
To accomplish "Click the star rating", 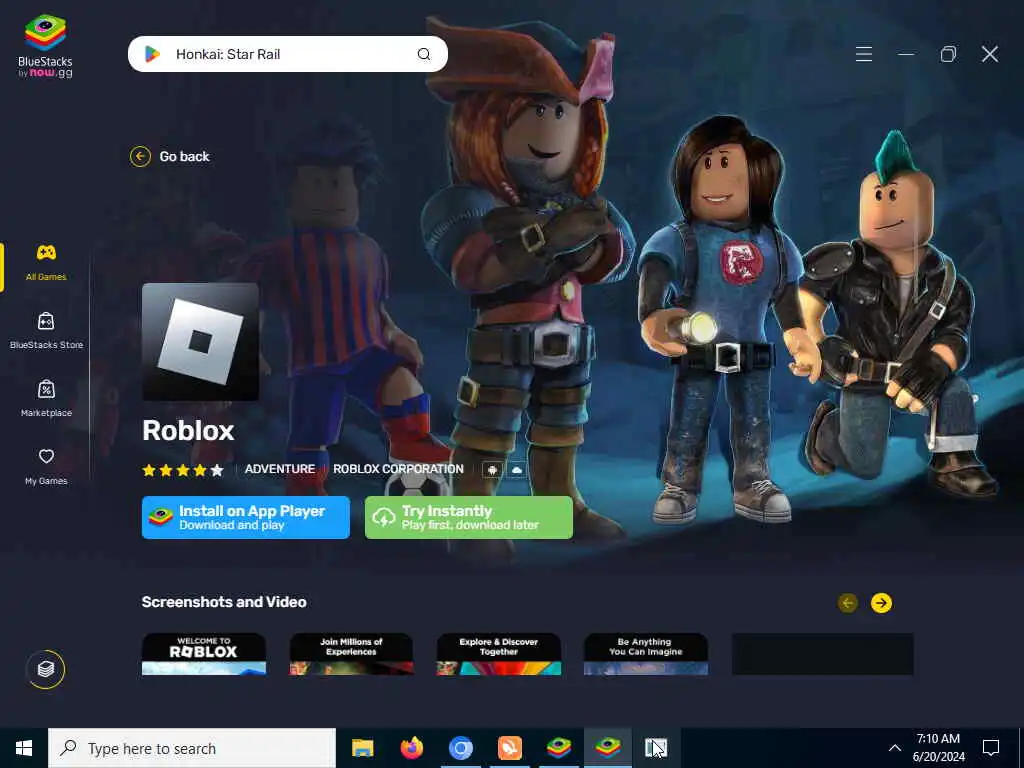I will [x=183, y=470].
